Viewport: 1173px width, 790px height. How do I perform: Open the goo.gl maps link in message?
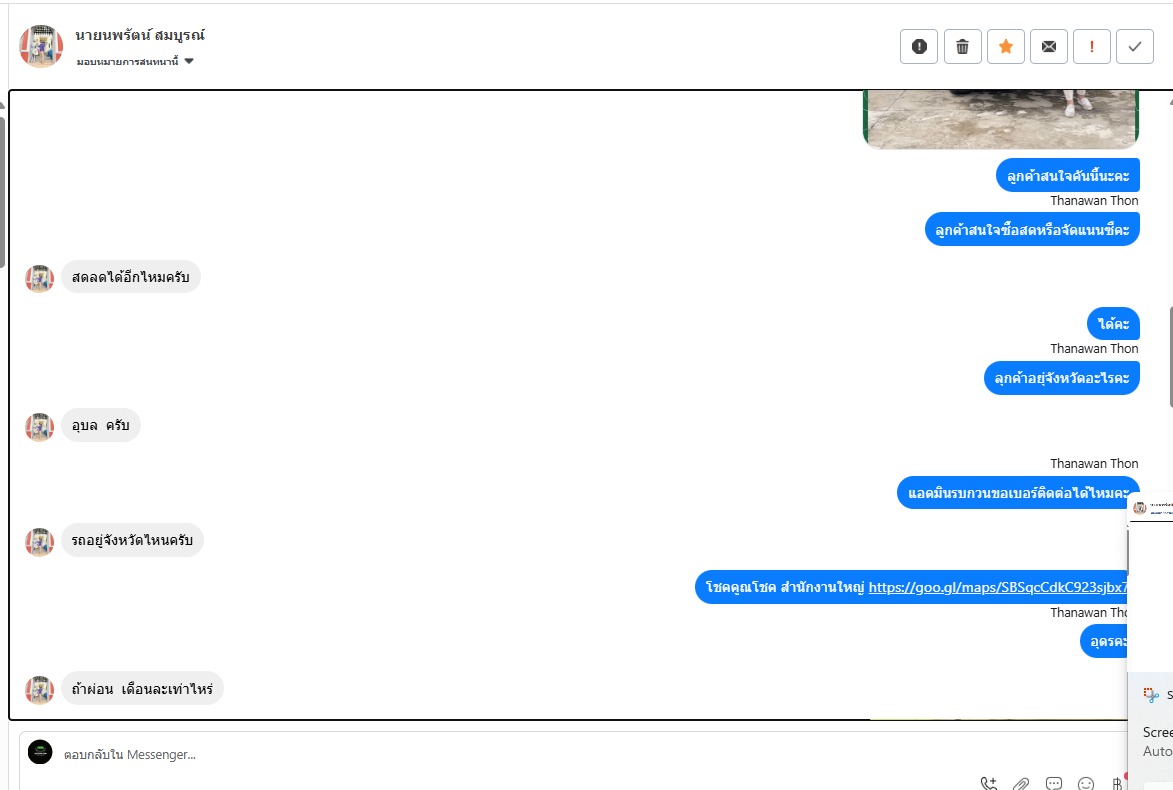point(997,587)
